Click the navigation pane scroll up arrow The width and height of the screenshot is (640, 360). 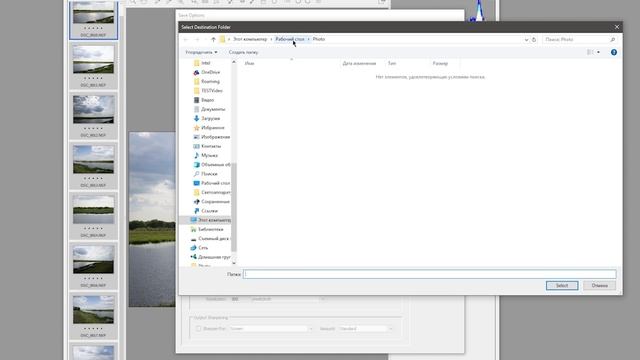[x=234, y=62]
